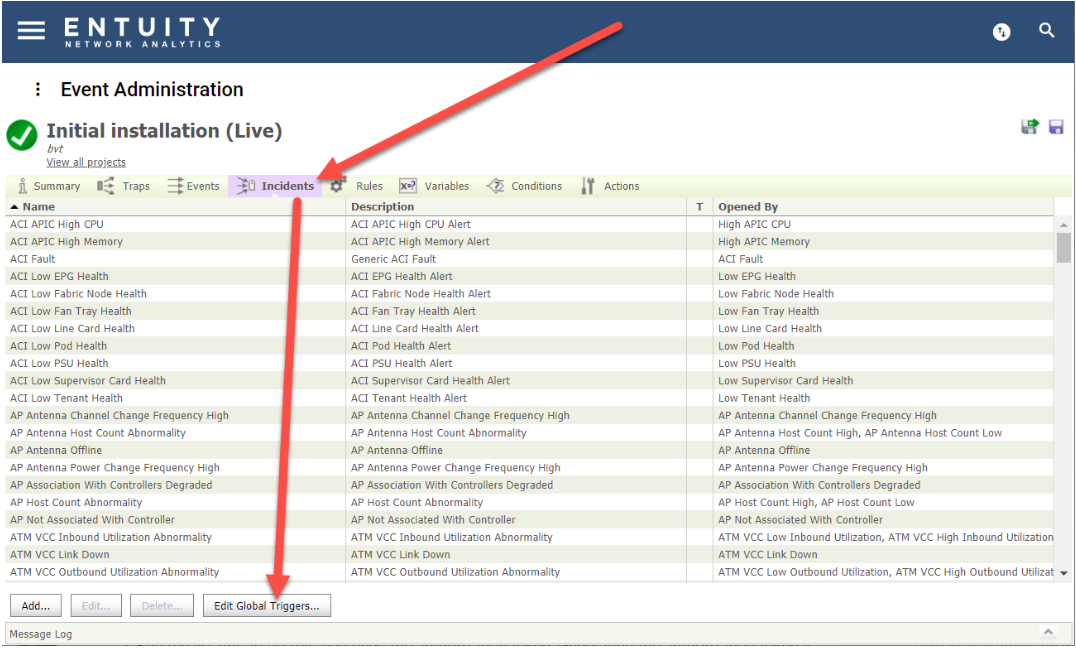The width and height of the screenshot is (1076, 650).
Task: Click the deploy project icon
Action: pos(1029,126)
